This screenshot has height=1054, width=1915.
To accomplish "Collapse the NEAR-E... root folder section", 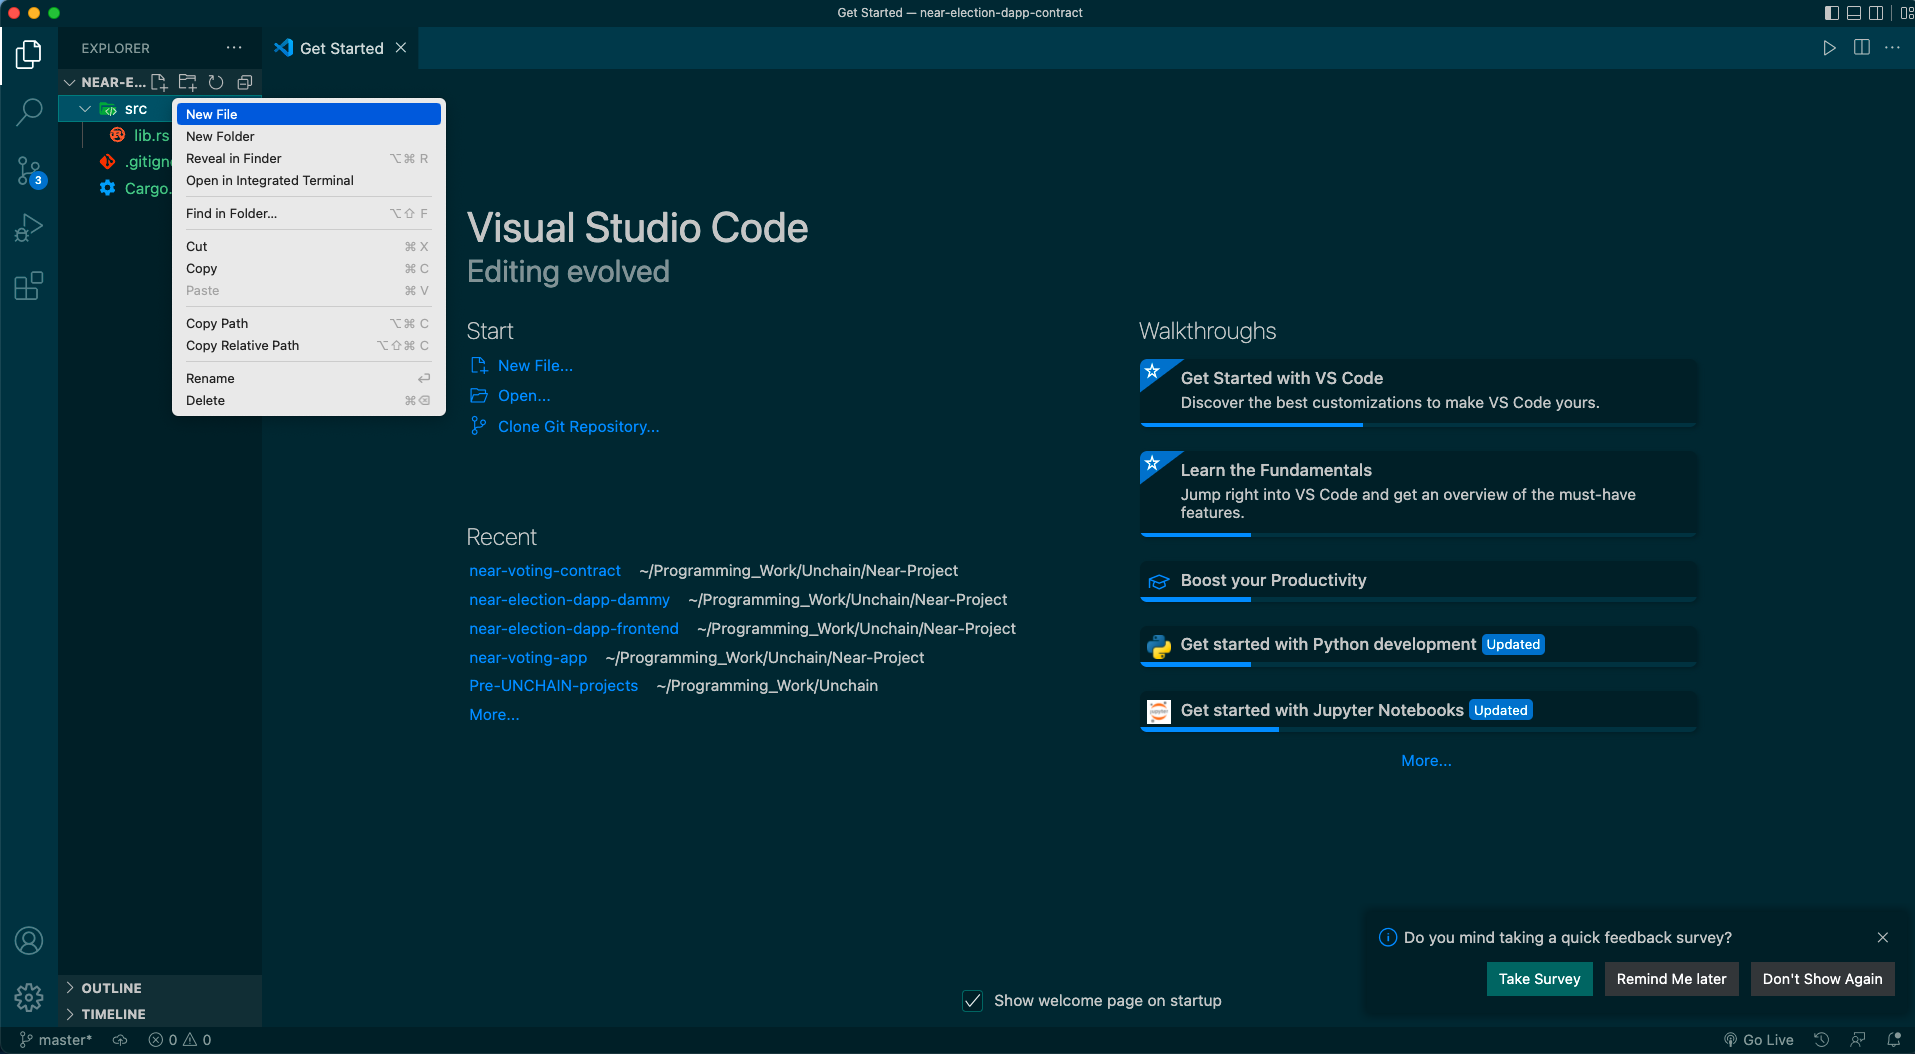I will pos(69,82).
